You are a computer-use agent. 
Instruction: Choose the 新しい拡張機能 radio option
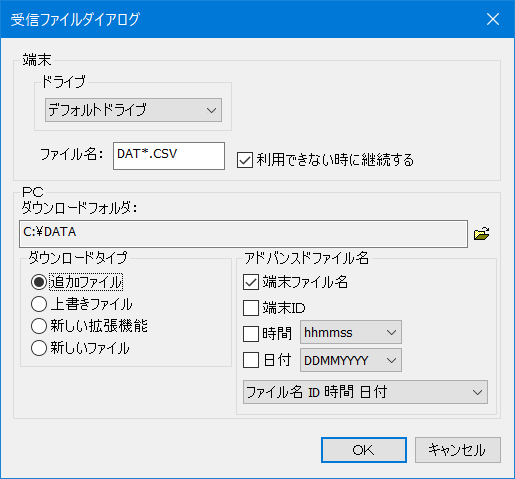pyautogui.click(x=39, y=326)
